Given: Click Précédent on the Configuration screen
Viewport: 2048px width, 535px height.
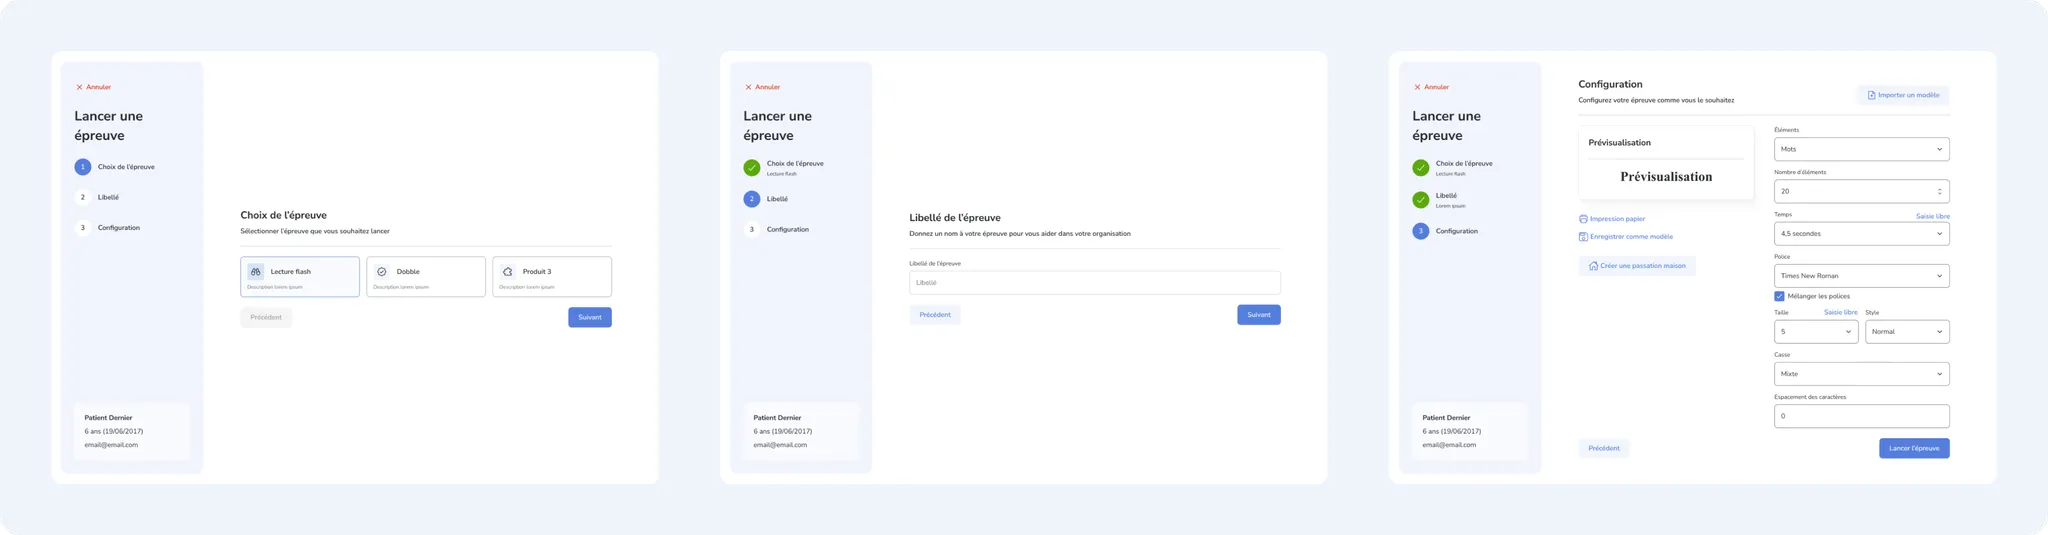Looking at the screenshot, I should point(1604,448).
